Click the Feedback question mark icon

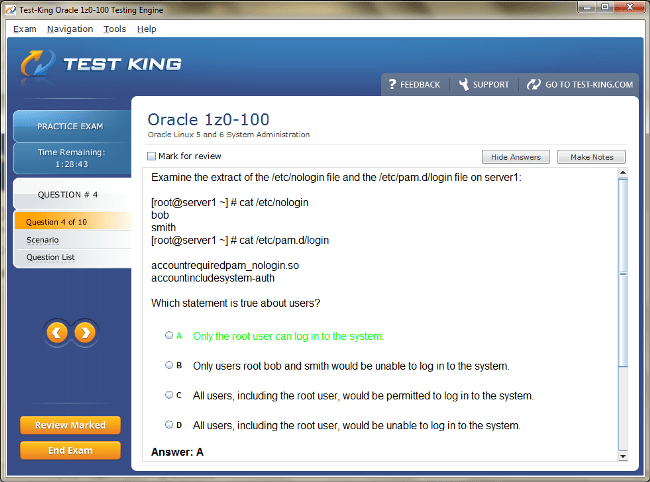coord(392,84)
